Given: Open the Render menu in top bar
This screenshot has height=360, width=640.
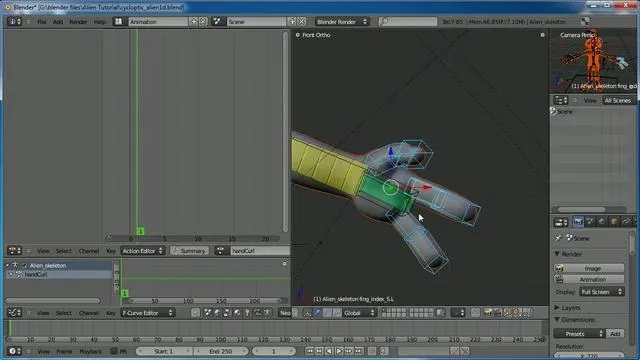Looking at the screenshot, I should pyautogui.click(x=78, y=22).
